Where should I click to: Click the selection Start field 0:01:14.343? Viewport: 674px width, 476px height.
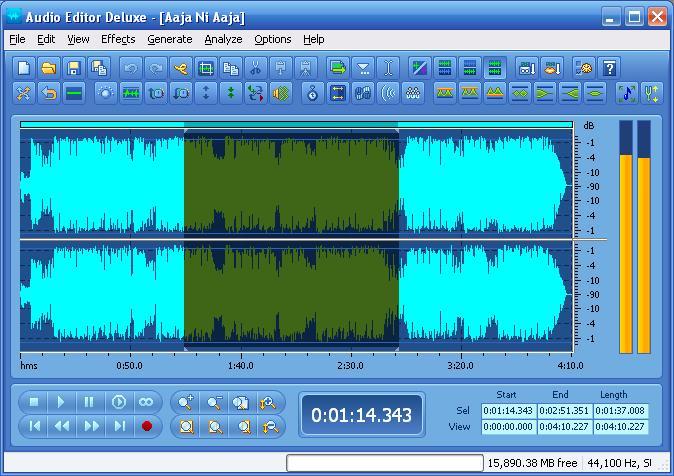(x=509, y=411)
